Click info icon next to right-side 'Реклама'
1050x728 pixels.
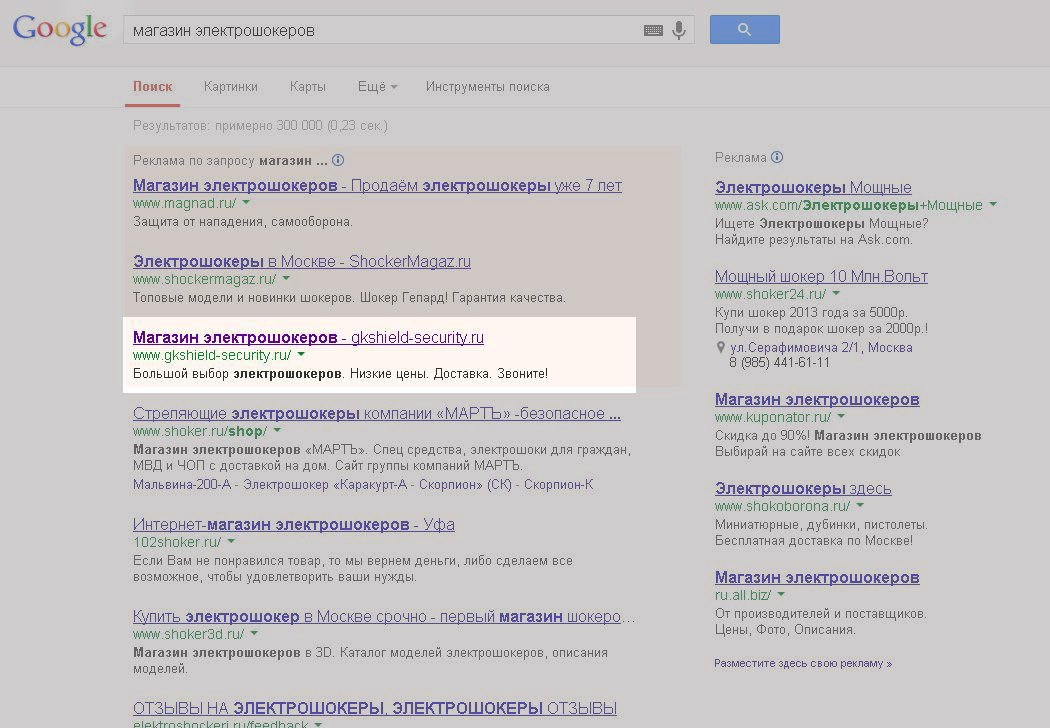[x=777, y=157]
